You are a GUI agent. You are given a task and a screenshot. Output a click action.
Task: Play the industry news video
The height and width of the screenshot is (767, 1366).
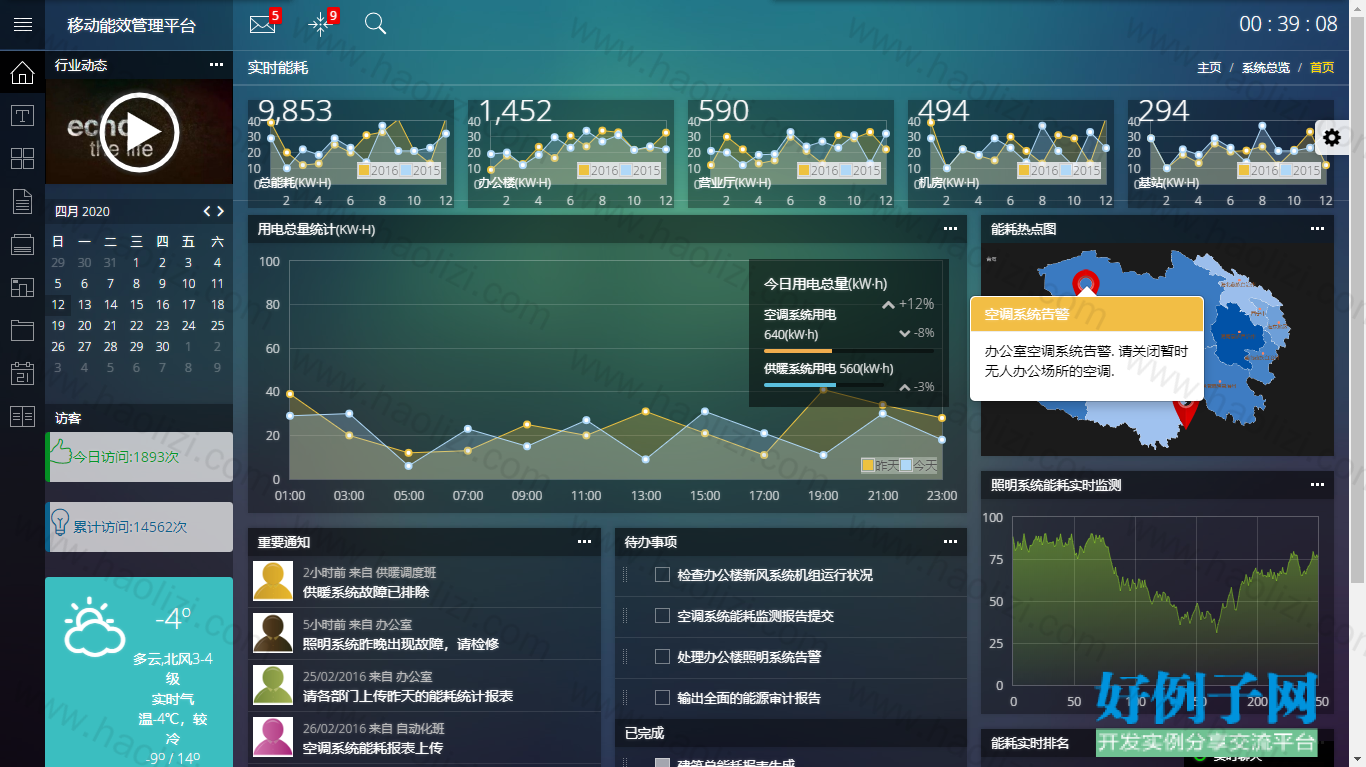pos(139,132)
